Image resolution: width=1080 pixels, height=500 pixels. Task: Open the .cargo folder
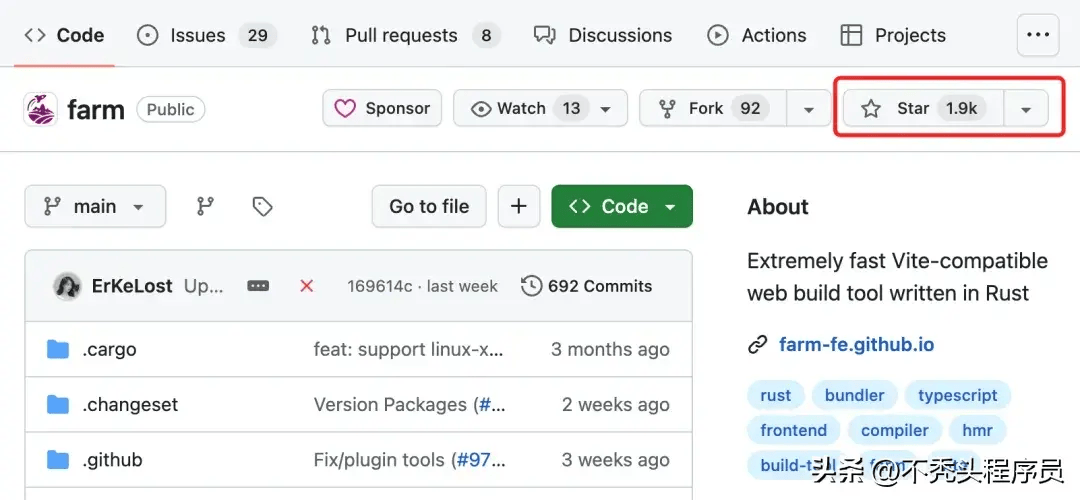point(109,349)
